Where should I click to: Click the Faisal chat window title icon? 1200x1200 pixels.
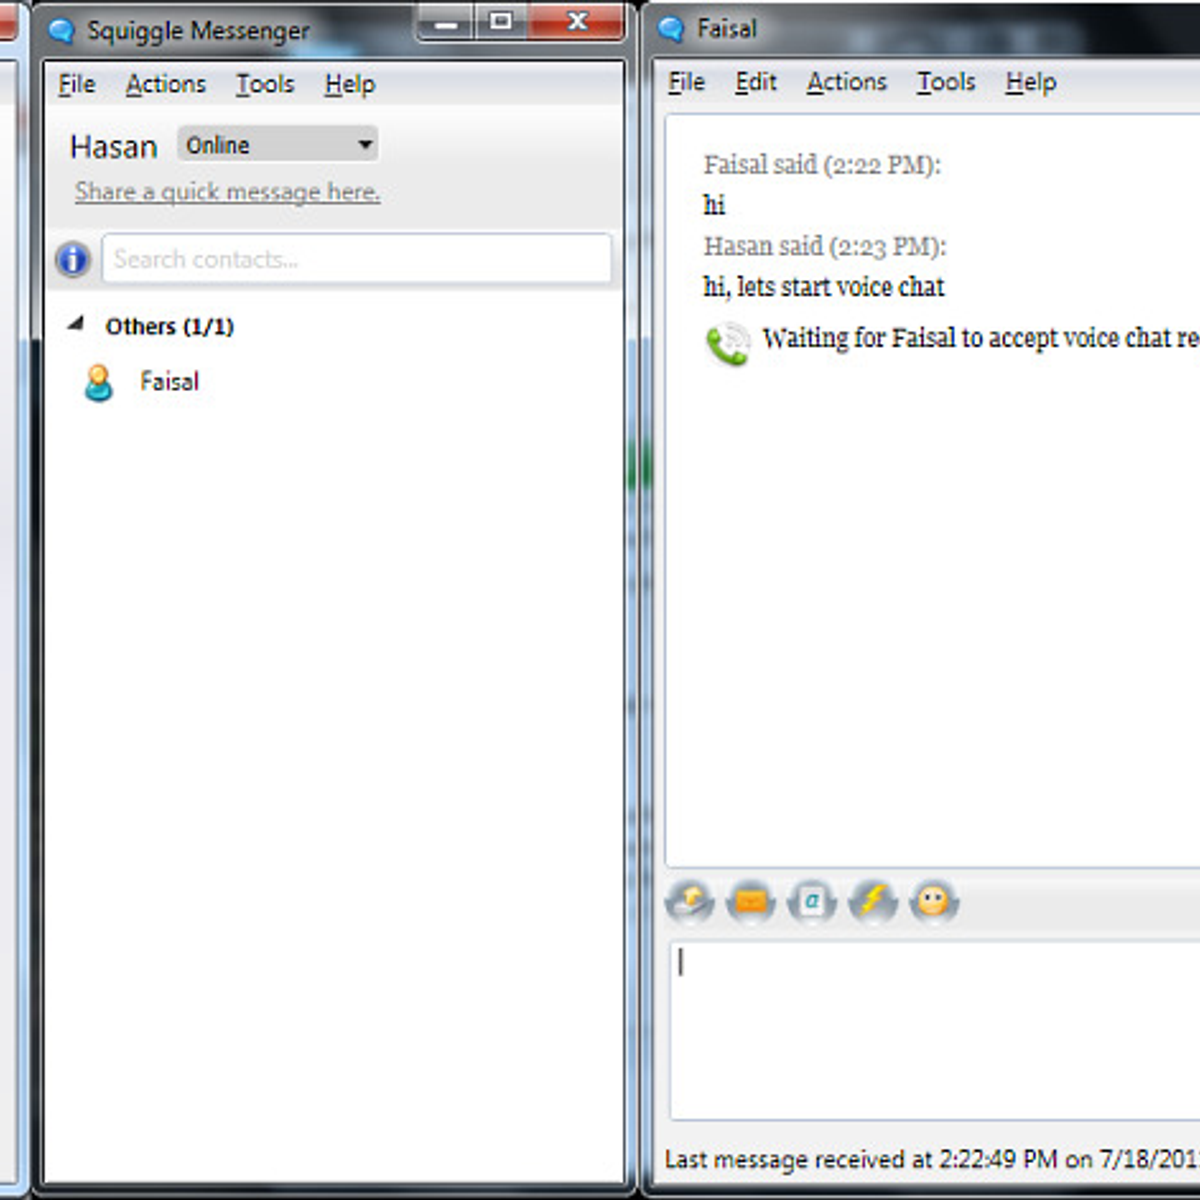[x=671, y=29]
